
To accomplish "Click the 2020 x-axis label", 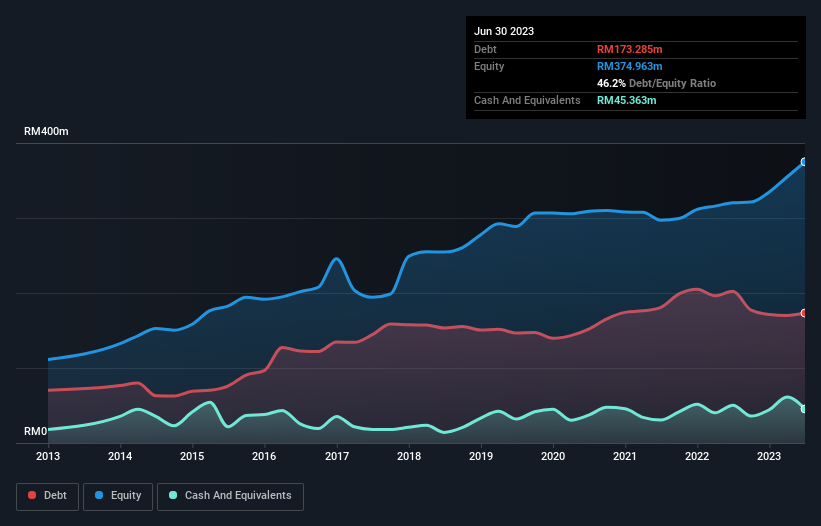I will pos(553,456).
